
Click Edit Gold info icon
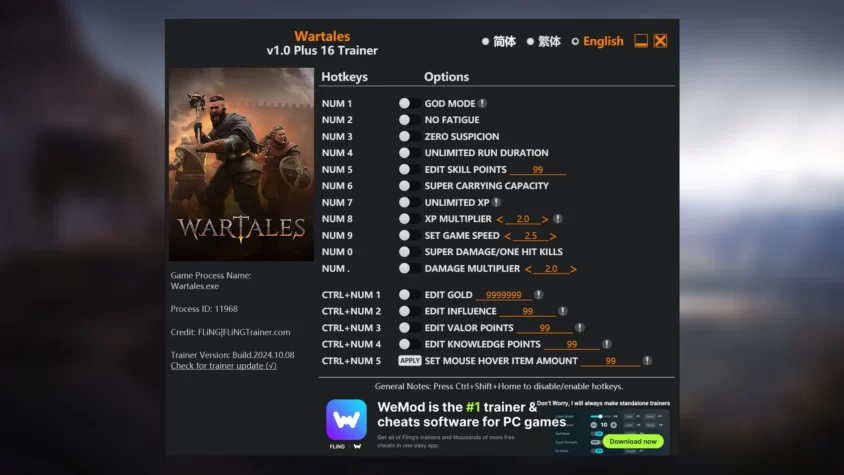coord(538,295)
